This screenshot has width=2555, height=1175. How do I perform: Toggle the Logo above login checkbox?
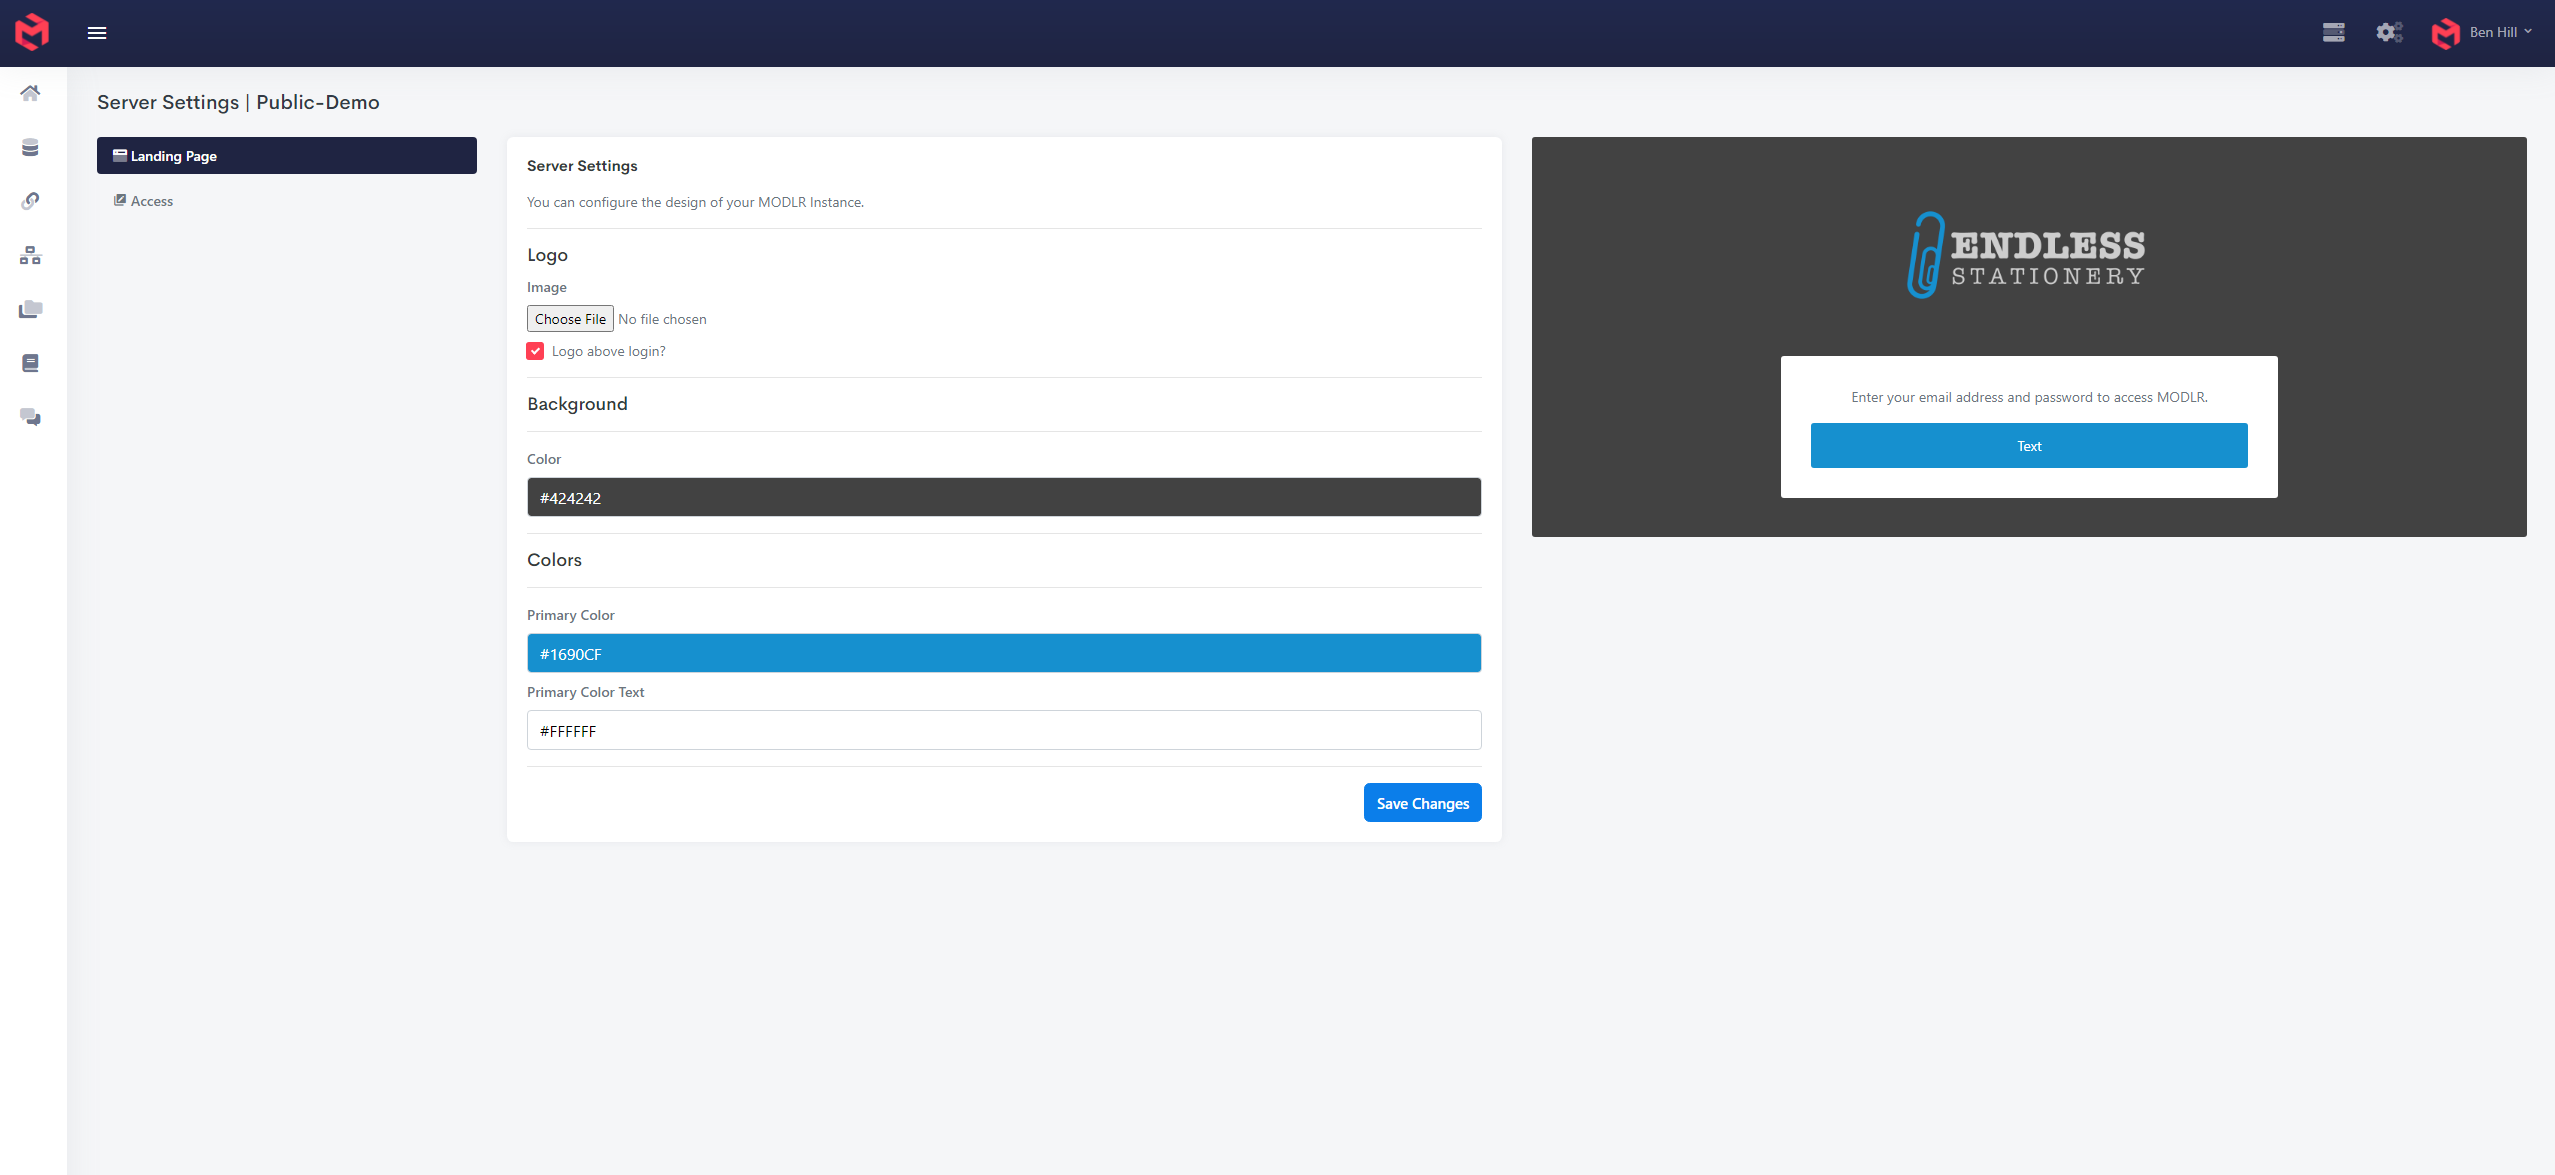coord(534,350)
